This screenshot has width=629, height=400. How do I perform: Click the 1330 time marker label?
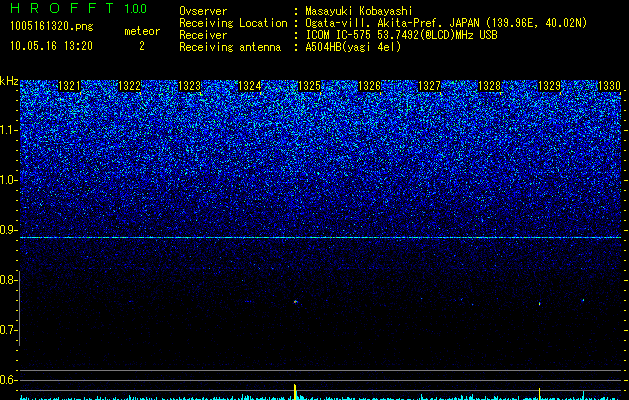click(x=609, y=86)
